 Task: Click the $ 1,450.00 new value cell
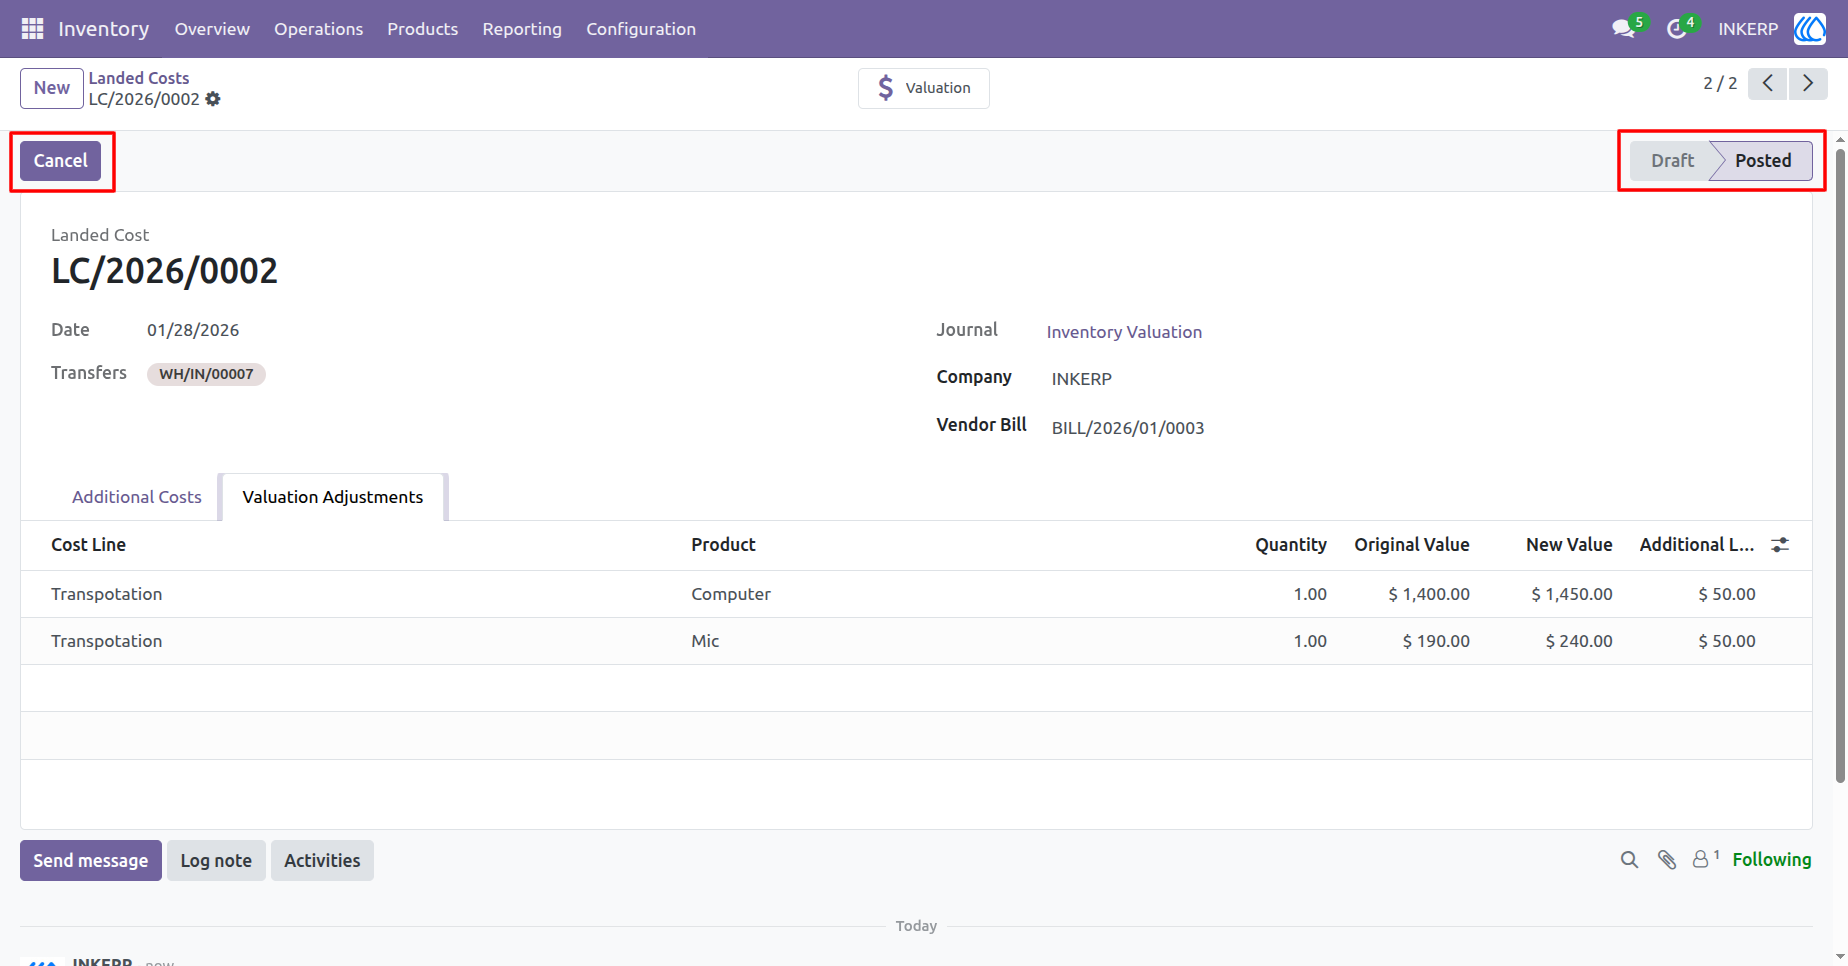coord(1572,594)
